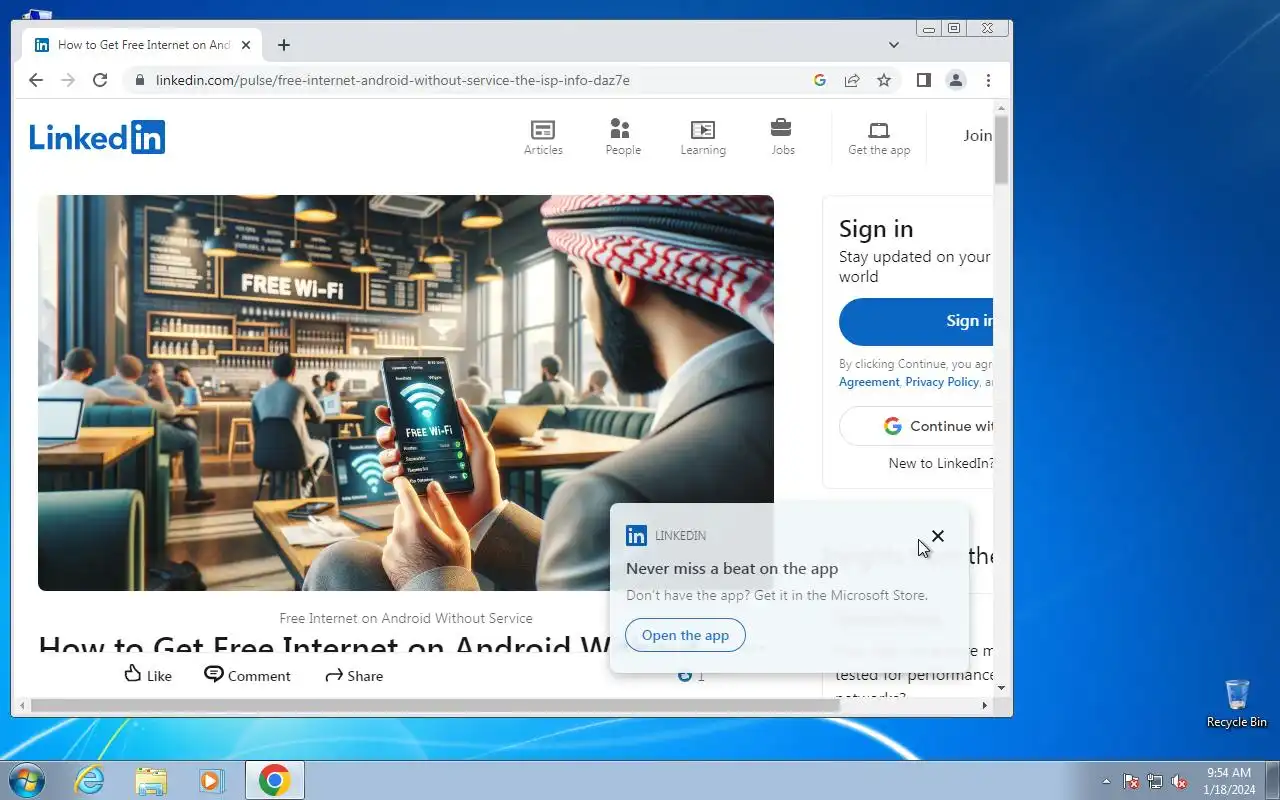Click the horizontal scroll left arrow
The height and width of the screenshot is (800, 1280).
pyautogui.click(x=21, y=705)
